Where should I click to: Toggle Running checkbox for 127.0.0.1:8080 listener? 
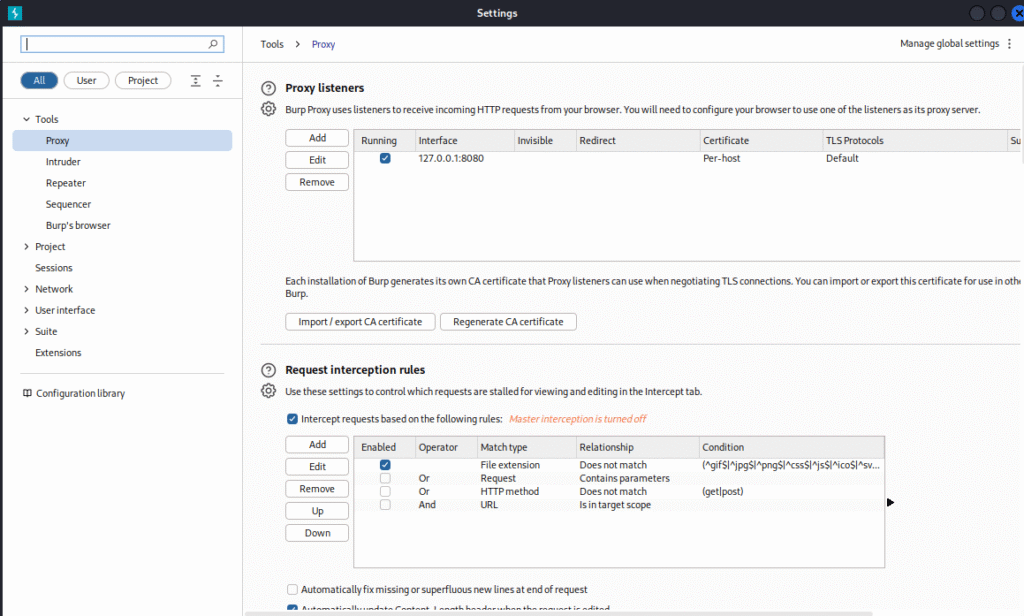[385, 158]
